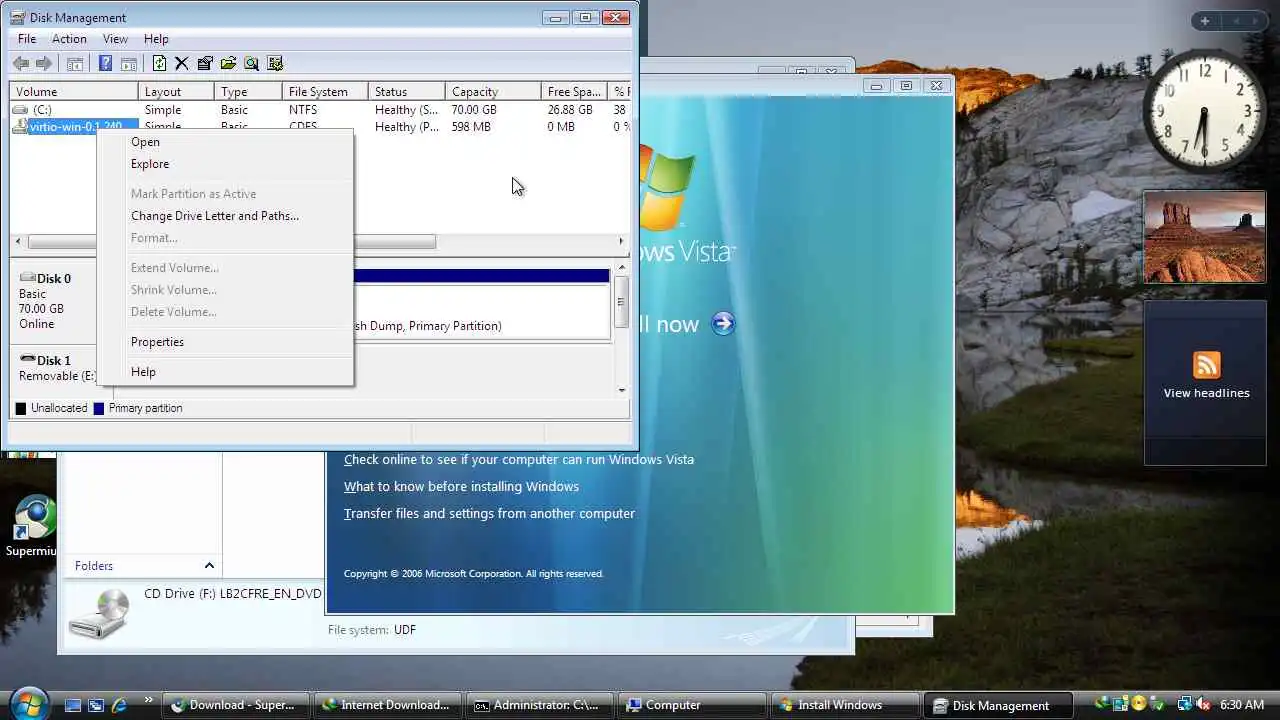The image size is (1280, 720).
Task: Toggle Show/Hide Action Pane toolbar icon
Action: click(x=128, y=63)
